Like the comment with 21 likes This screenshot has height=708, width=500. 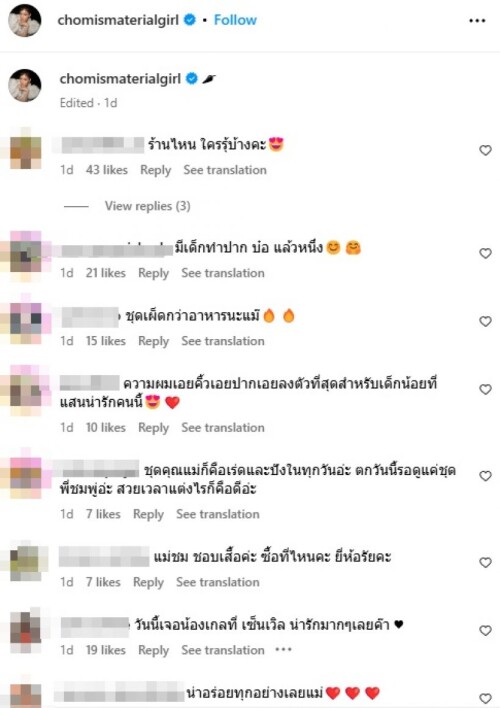(x=485, y=253)
